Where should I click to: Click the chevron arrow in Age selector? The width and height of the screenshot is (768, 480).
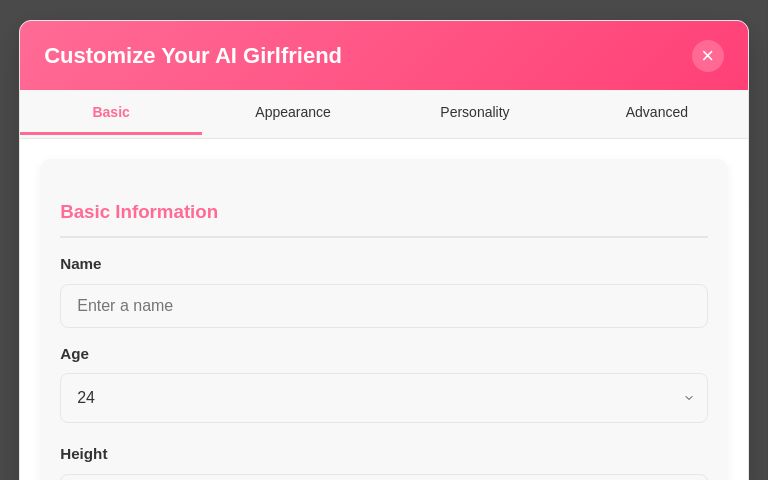(x=689, y=398)
